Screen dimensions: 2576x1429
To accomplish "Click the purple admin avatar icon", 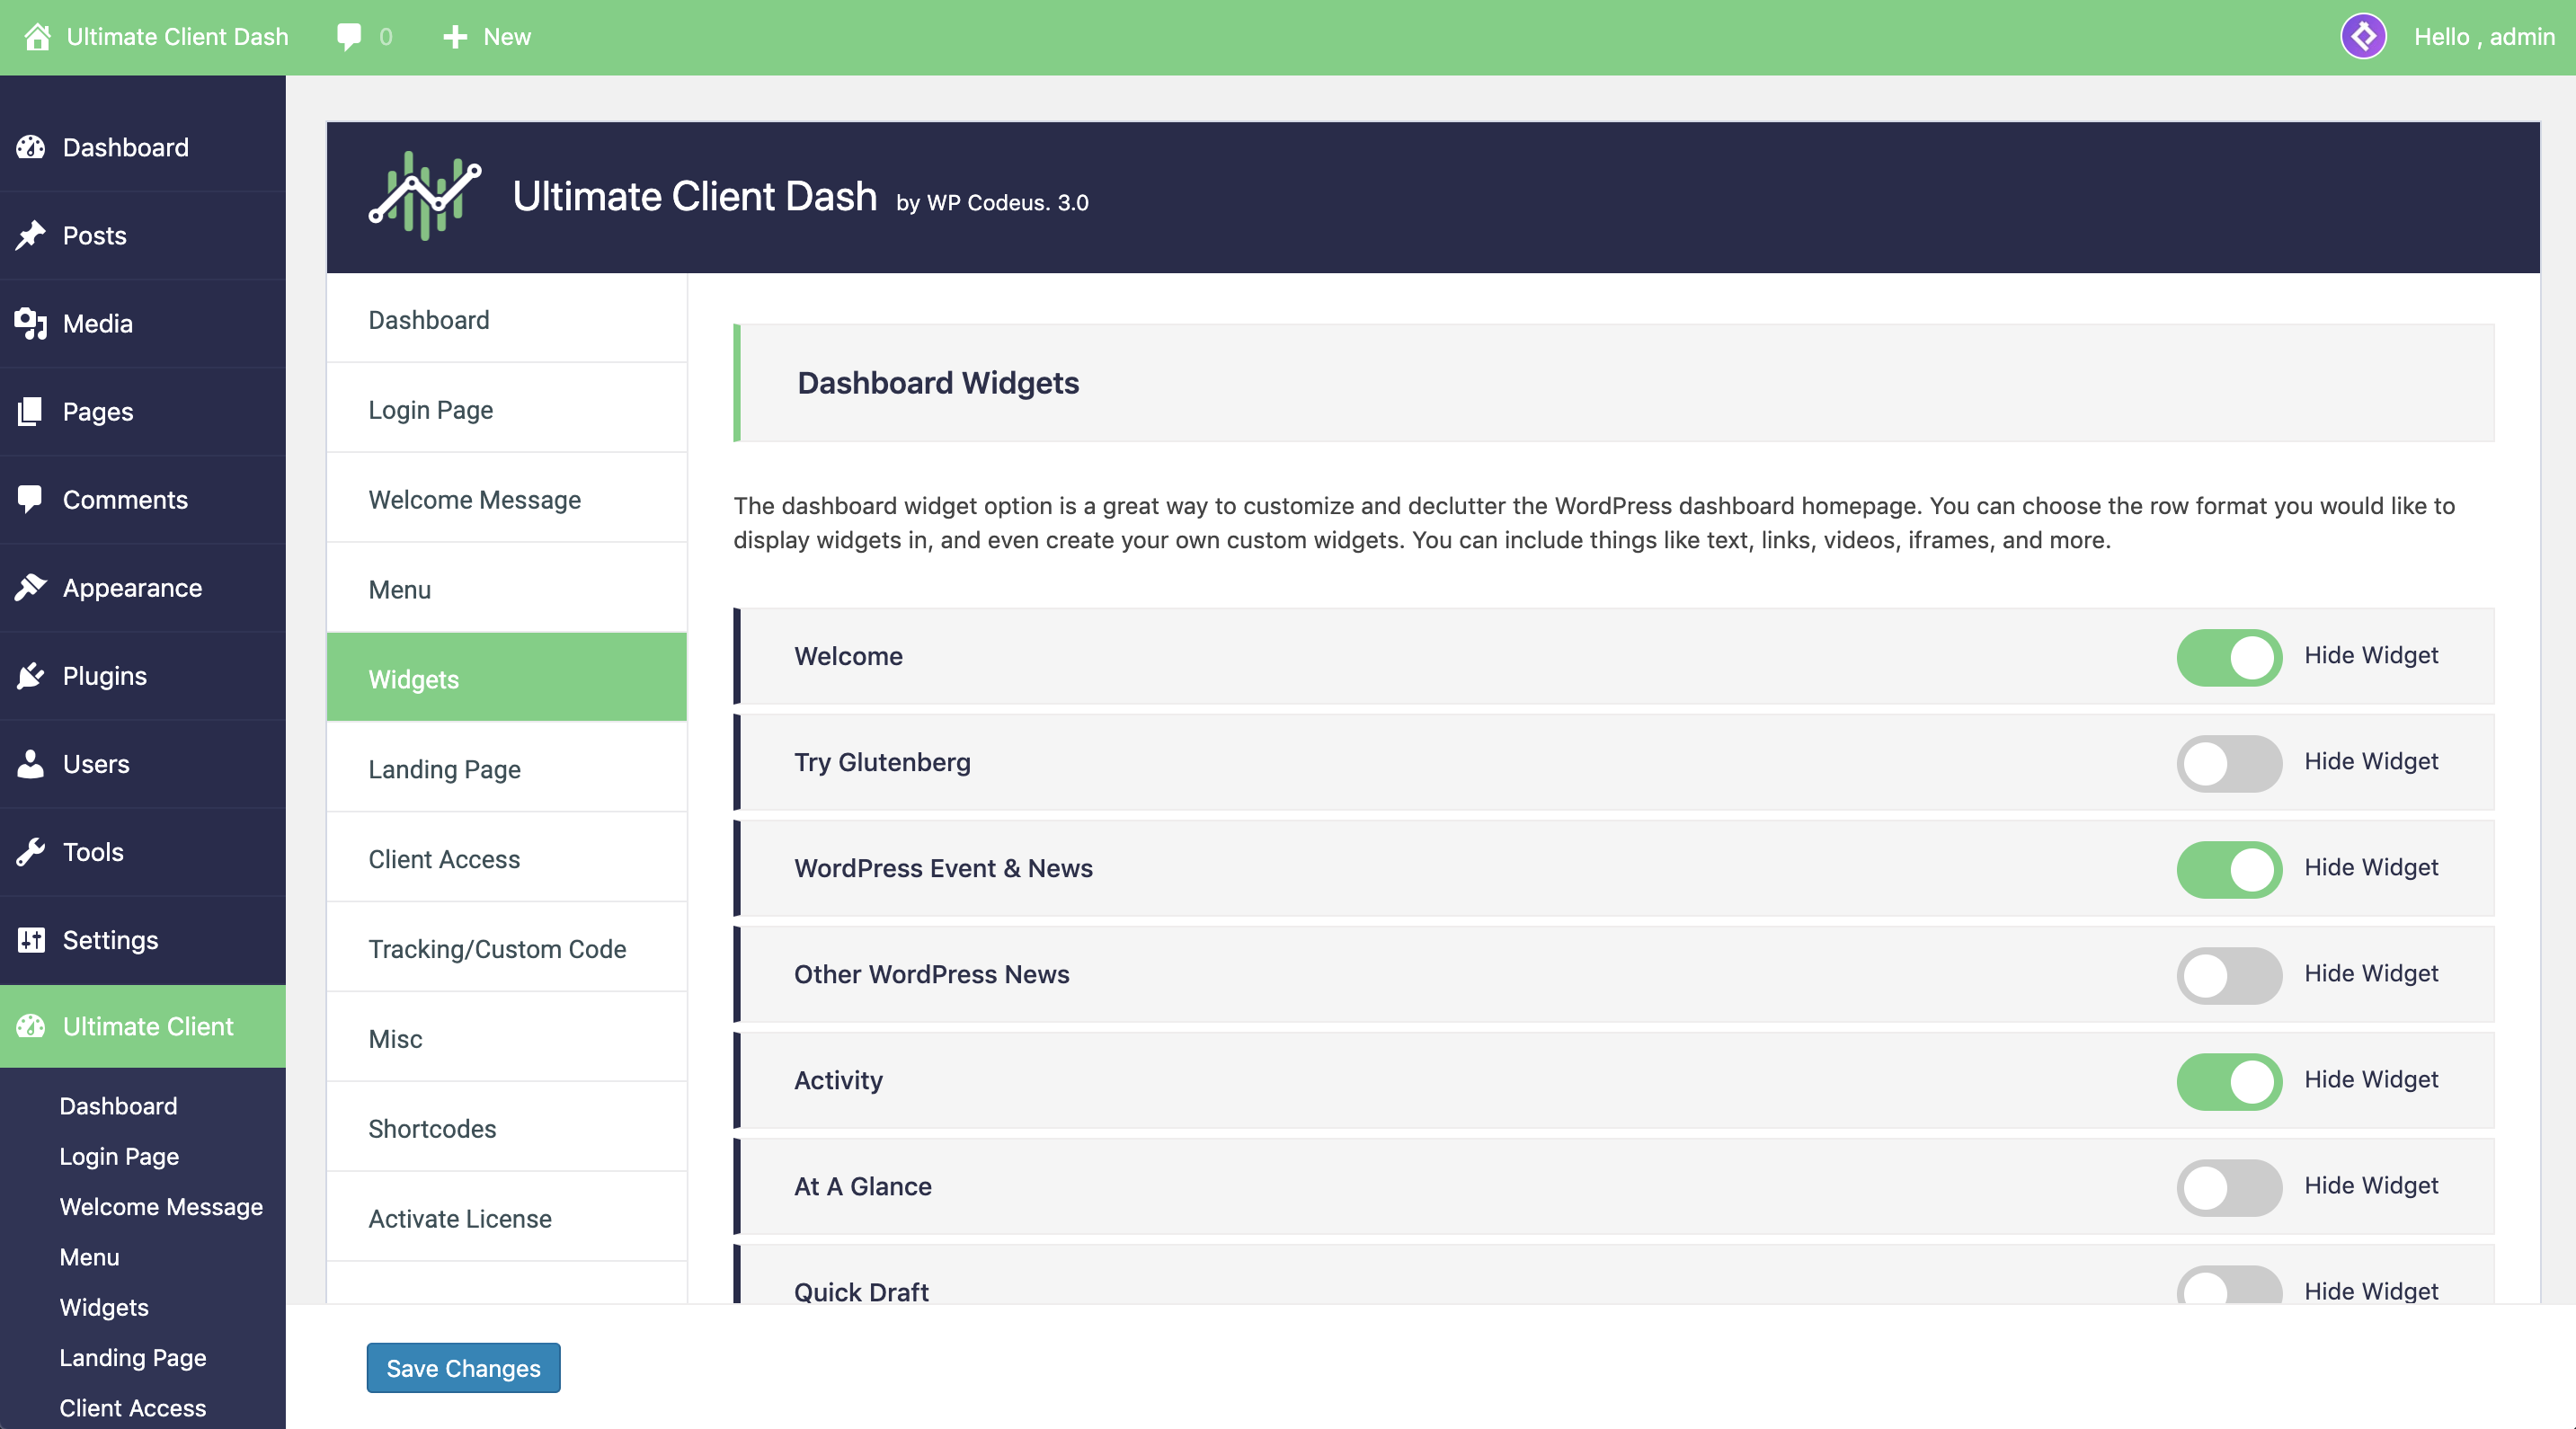I will (2363, 37).
